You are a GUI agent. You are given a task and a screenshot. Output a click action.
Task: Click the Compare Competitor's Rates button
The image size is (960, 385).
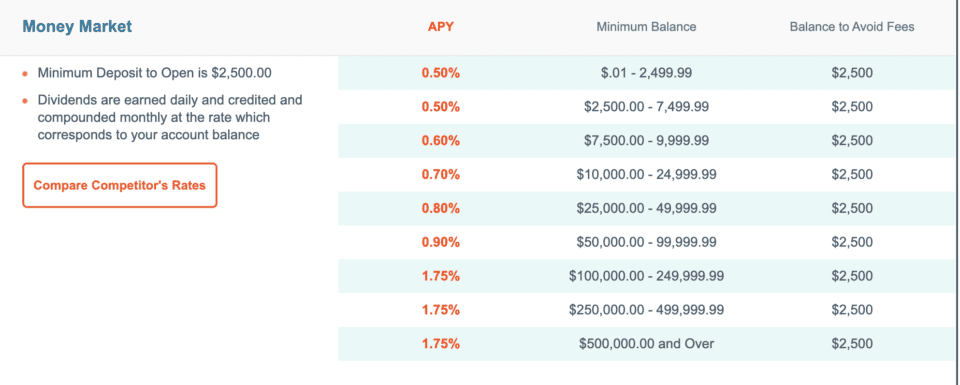pos(119,185)
